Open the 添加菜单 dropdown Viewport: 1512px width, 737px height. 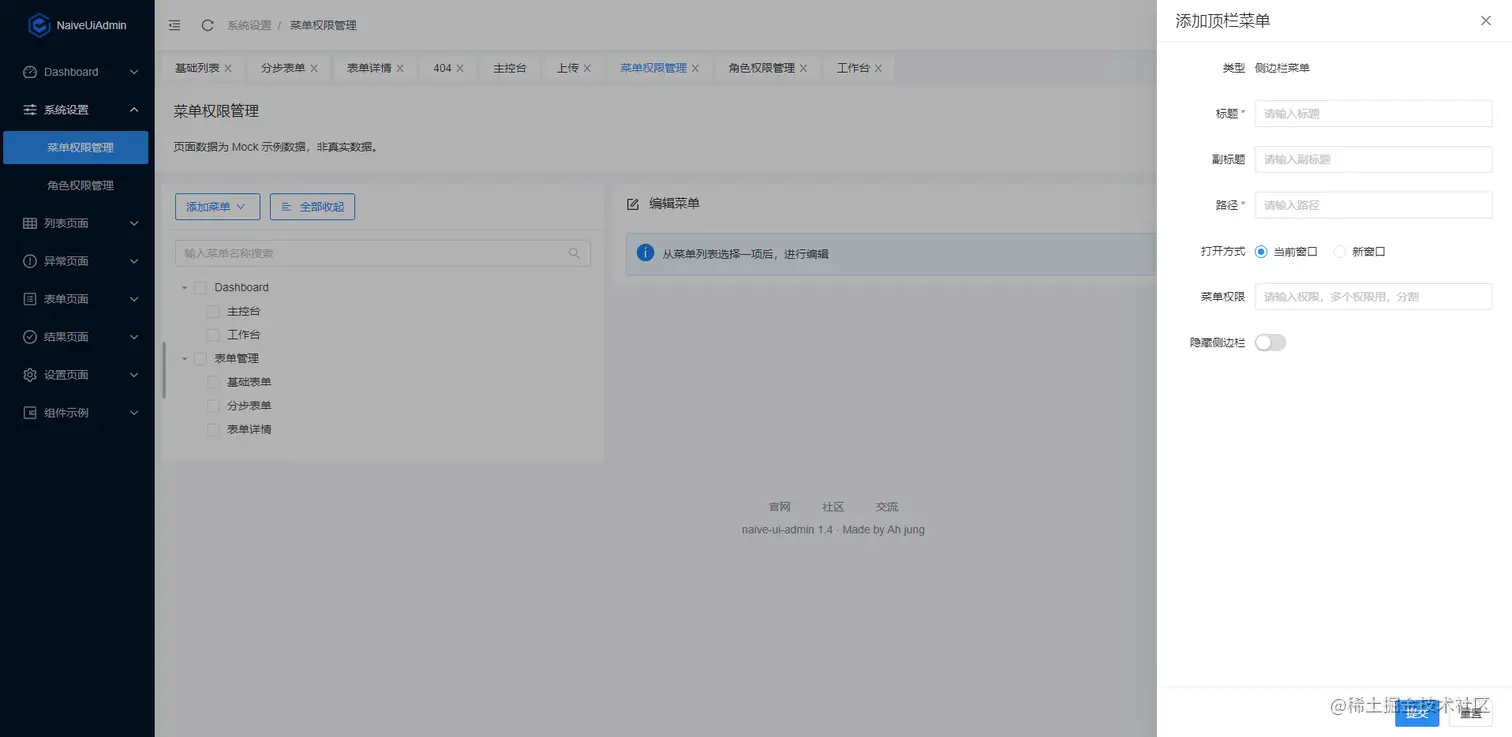(217, 206)
